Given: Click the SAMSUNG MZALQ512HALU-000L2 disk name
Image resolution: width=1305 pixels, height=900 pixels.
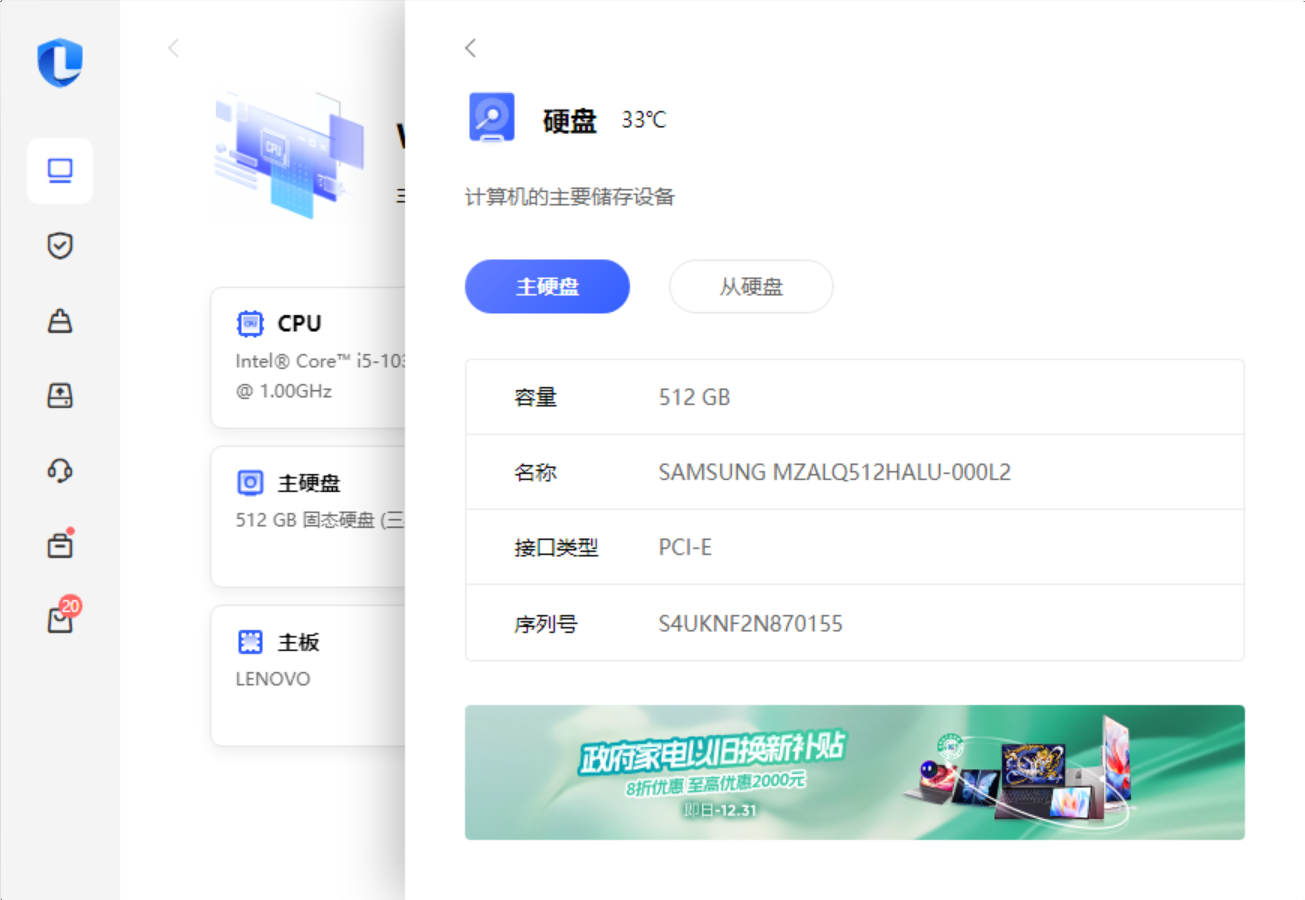Looking at the screenshot, I should click(x=835, y=472).
